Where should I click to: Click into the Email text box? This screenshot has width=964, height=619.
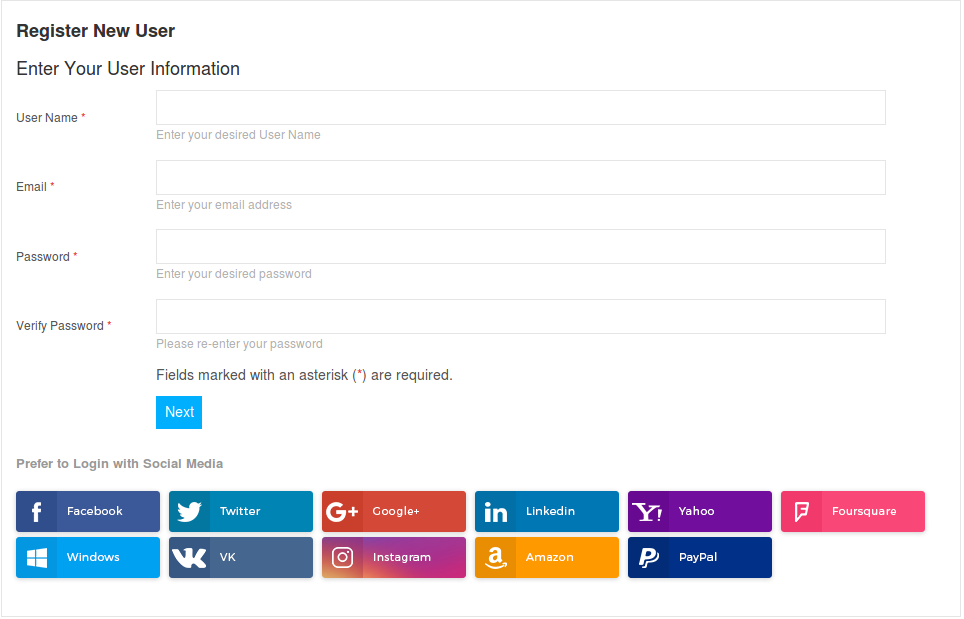pyautogui.click(x=520, y=178)
